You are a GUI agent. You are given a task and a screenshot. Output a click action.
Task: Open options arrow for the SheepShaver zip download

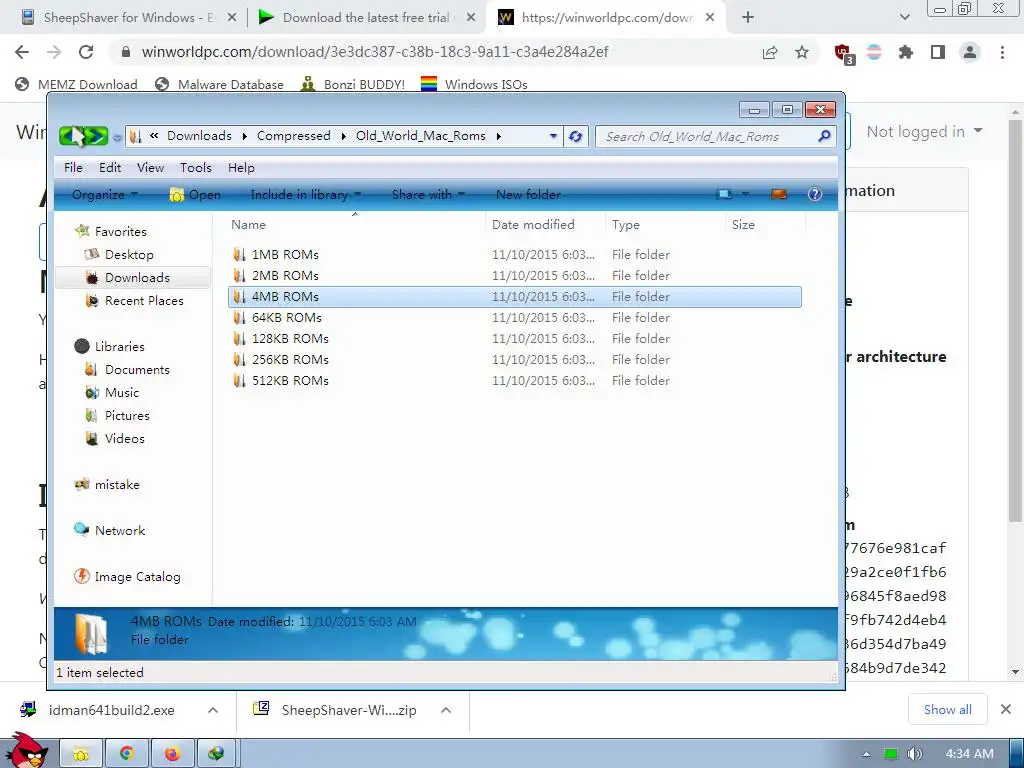pos(446,710)
